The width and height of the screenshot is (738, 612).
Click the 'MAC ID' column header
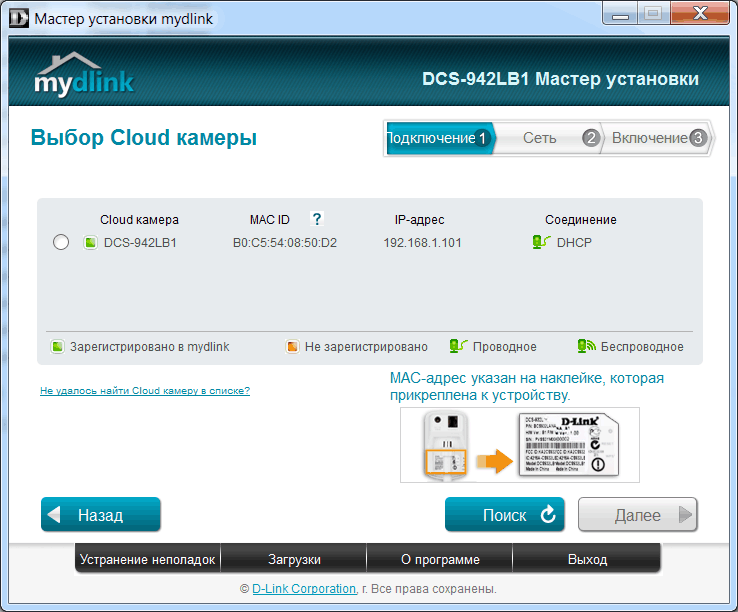point(270,220)
